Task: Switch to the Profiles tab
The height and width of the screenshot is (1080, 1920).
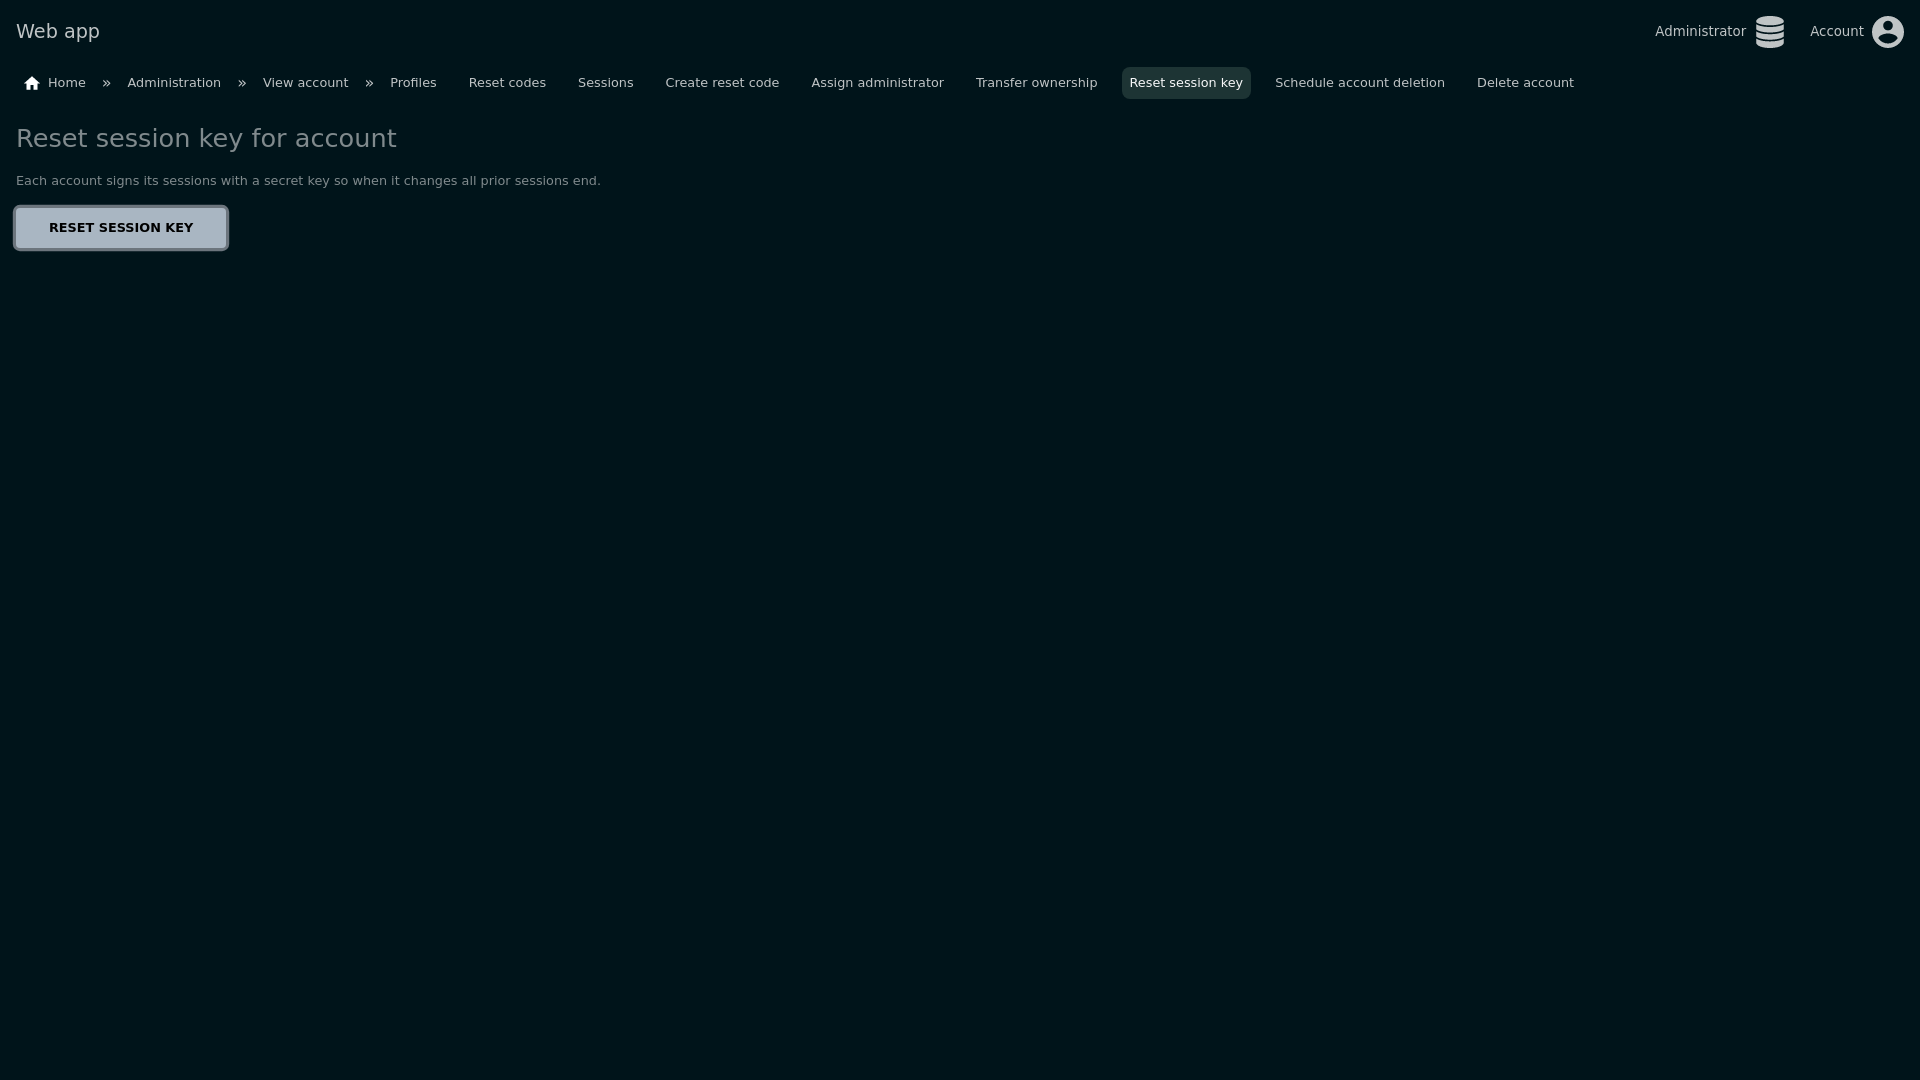Action: [413, 83]
